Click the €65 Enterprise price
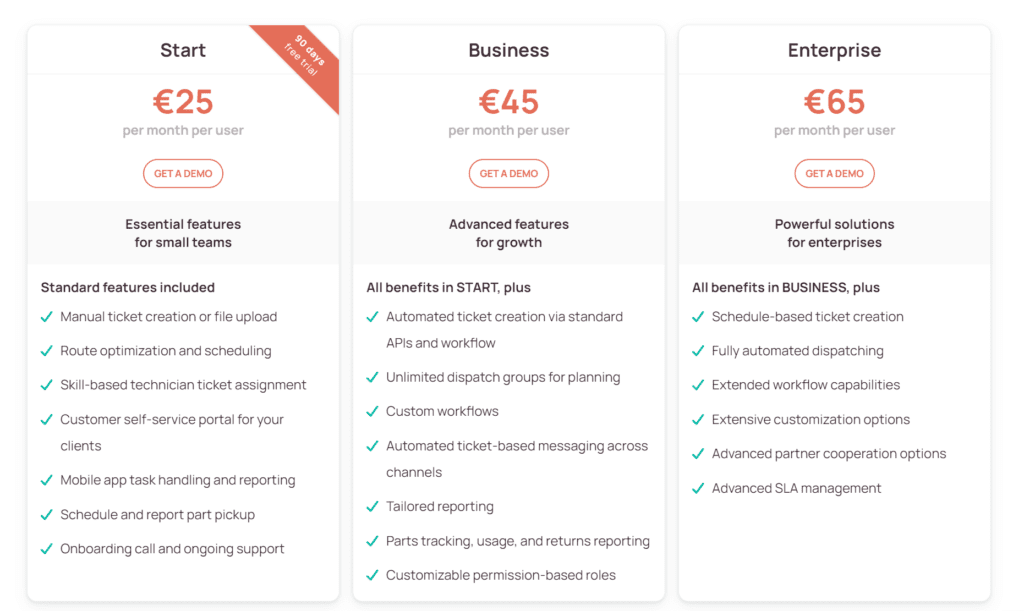 click(x=834, y=102)
